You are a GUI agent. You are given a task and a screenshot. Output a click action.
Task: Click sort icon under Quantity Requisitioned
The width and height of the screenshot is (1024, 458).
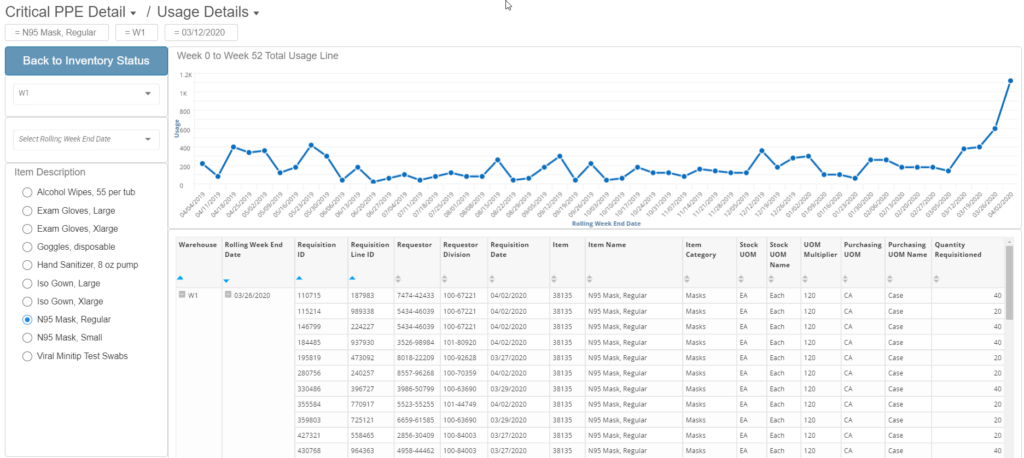pos(937,278)
